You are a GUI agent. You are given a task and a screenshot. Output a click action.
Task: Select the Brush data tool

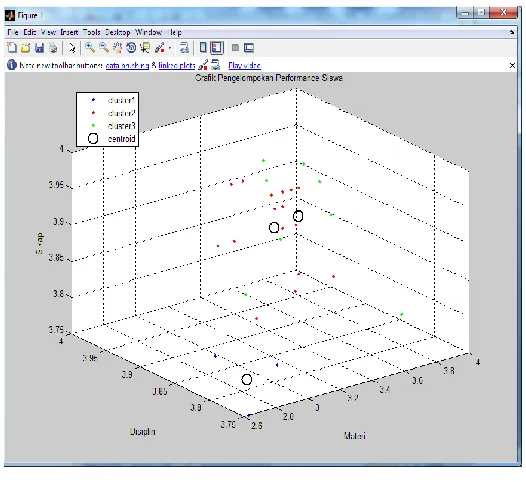coord(160,48)
